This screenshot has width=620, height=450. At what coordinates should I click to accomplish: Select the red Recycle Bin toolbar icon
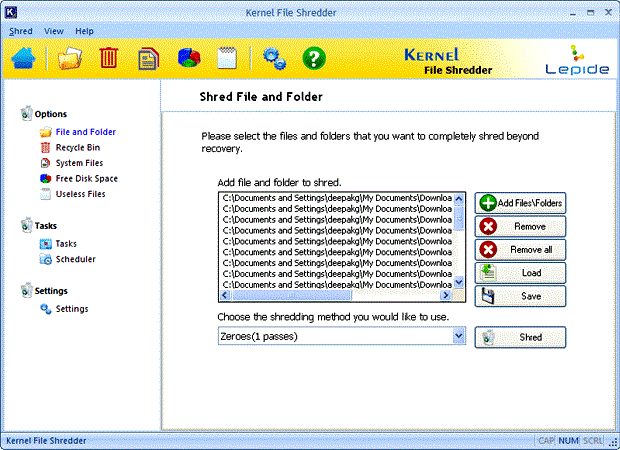pyautogui.click(x=108, y=58)
